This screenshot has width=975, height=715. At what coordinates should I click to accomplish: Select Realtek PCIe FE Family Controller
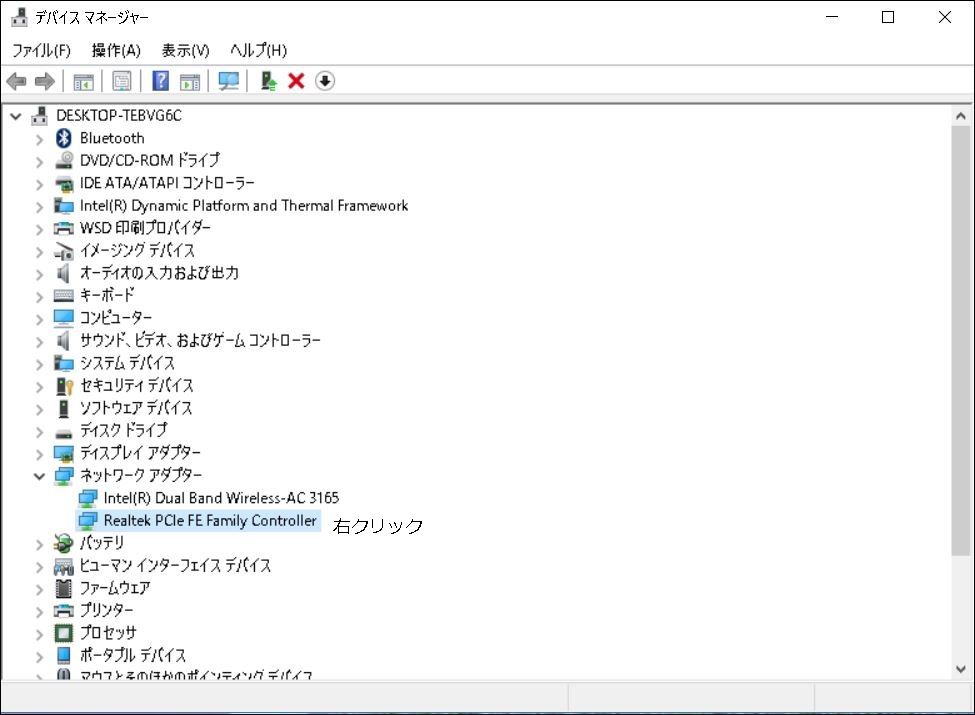(210, 521)
